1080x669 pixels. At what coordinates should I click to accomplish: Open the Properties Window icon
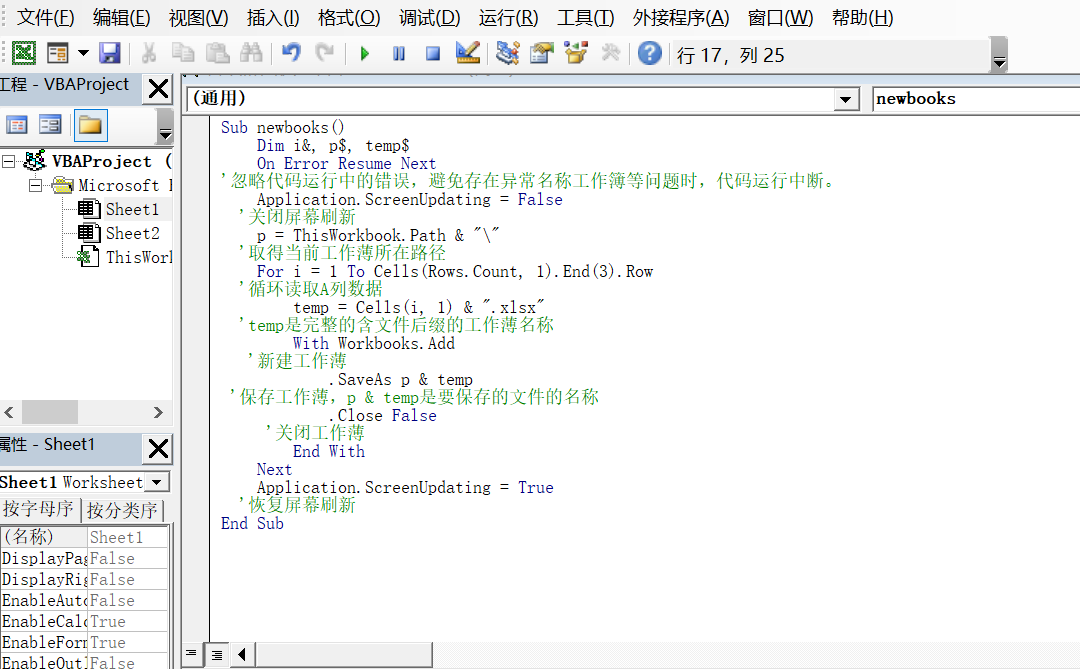pyautogui.click(x=542, y=53)
